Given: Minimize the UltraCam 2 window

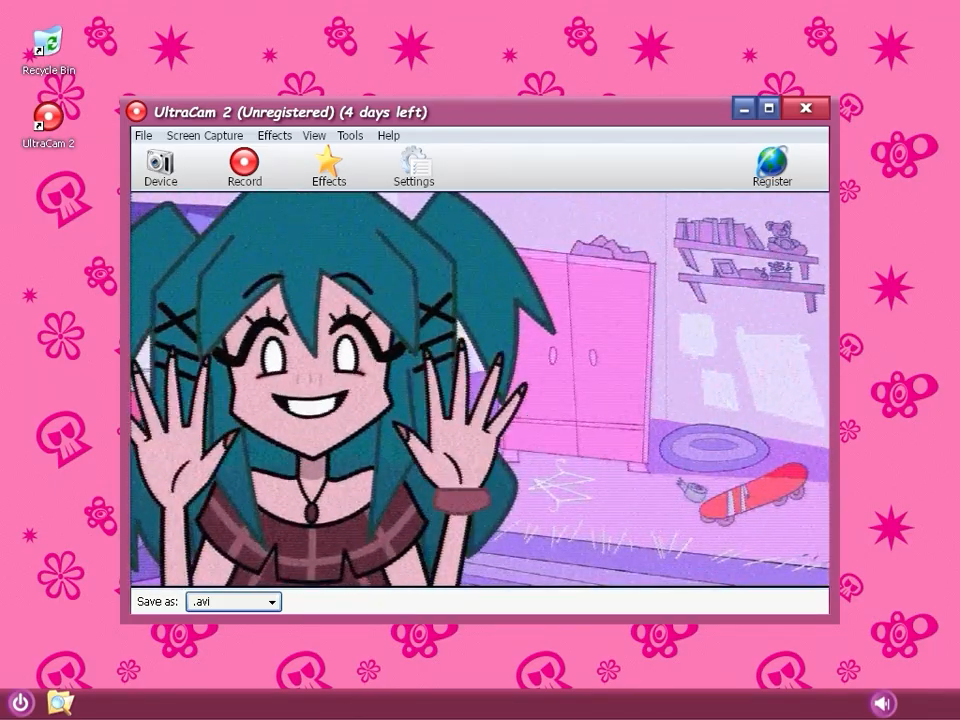Looking at the screenshot, I should coord(744,109).
